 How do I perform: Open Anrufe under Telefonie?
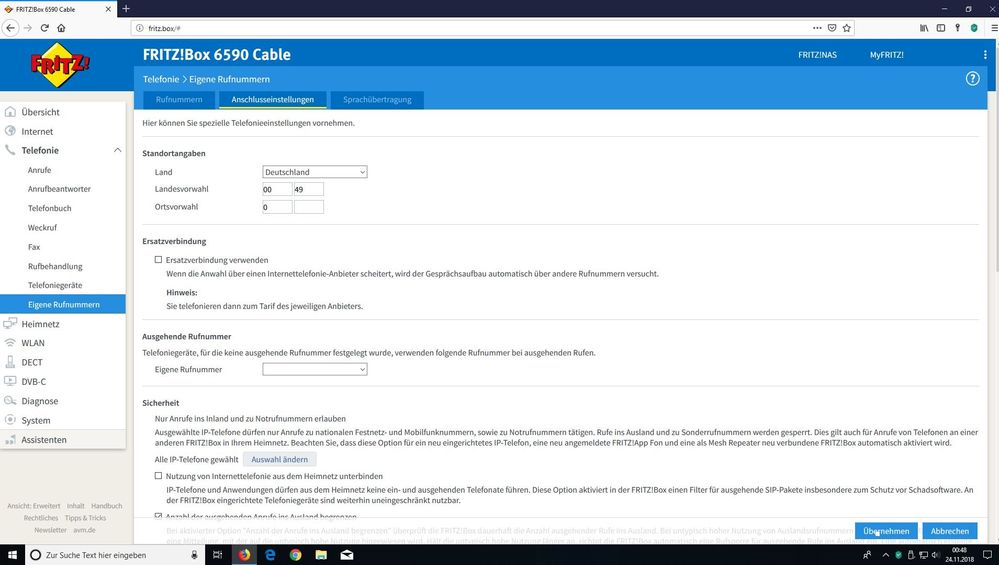tap(40, 170)
